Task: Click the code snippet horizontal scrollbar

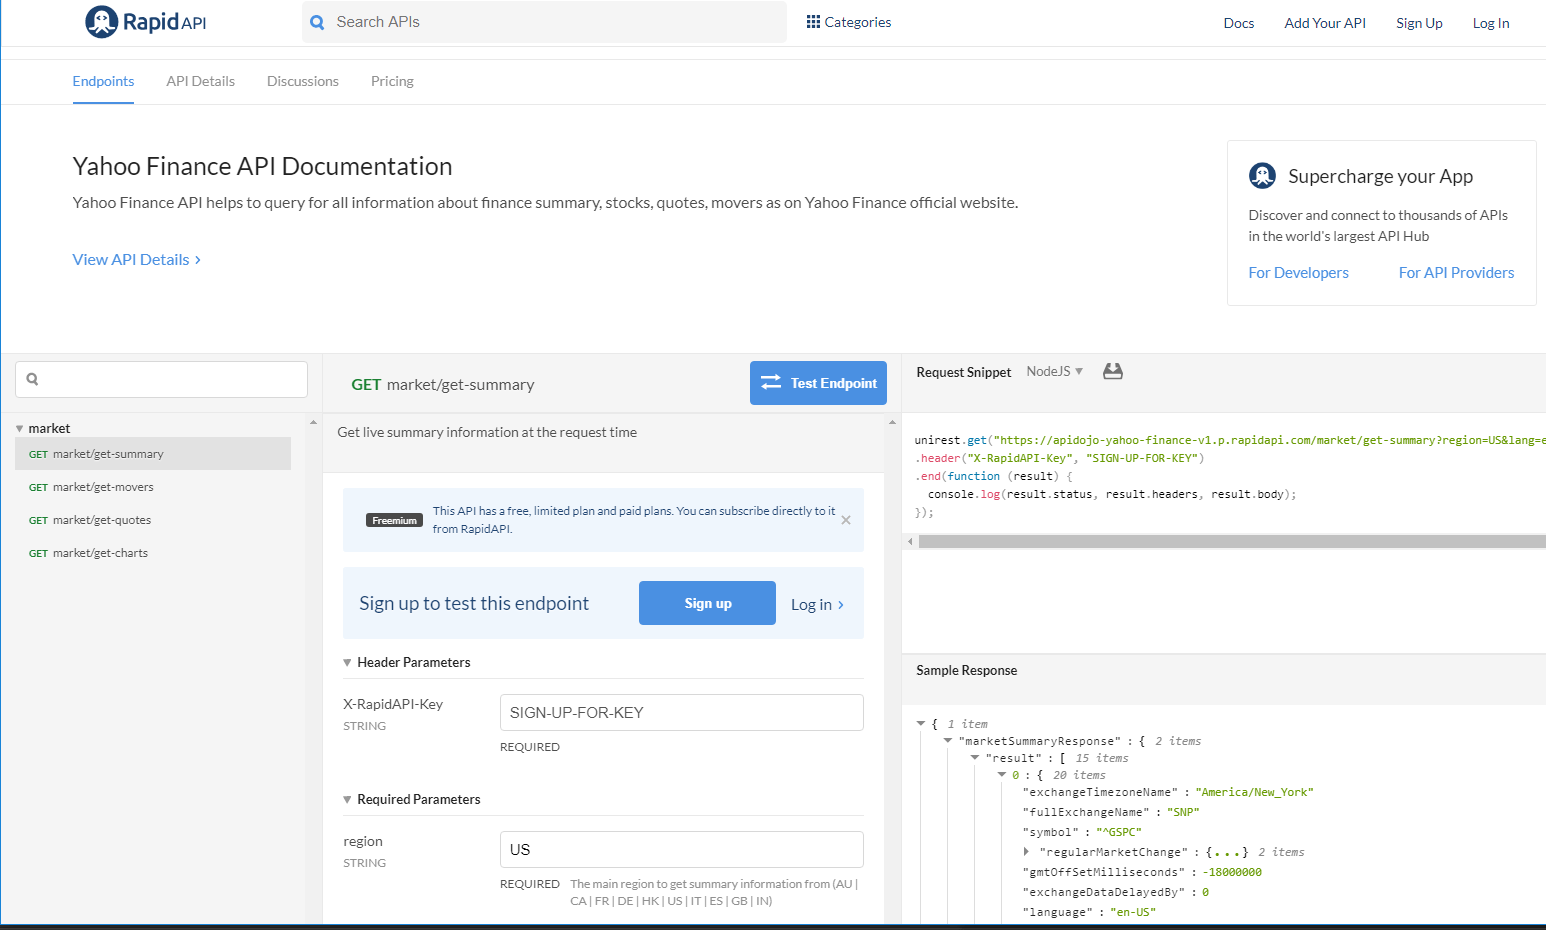Action: point(1232,541)
